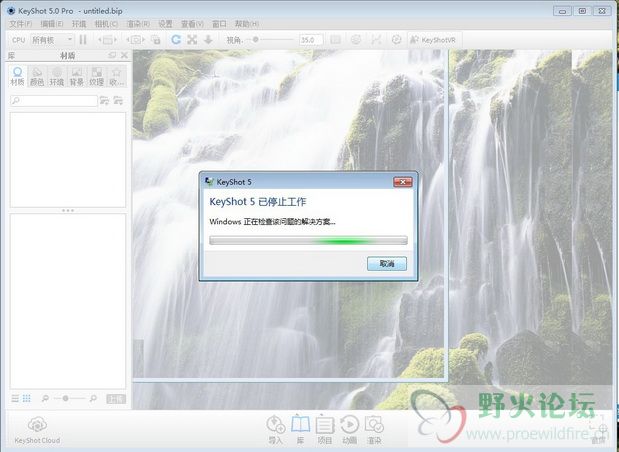Click the performance mode toolbar icon
Viewport: 619px width, 452px height.
click(x=107, y=40)
